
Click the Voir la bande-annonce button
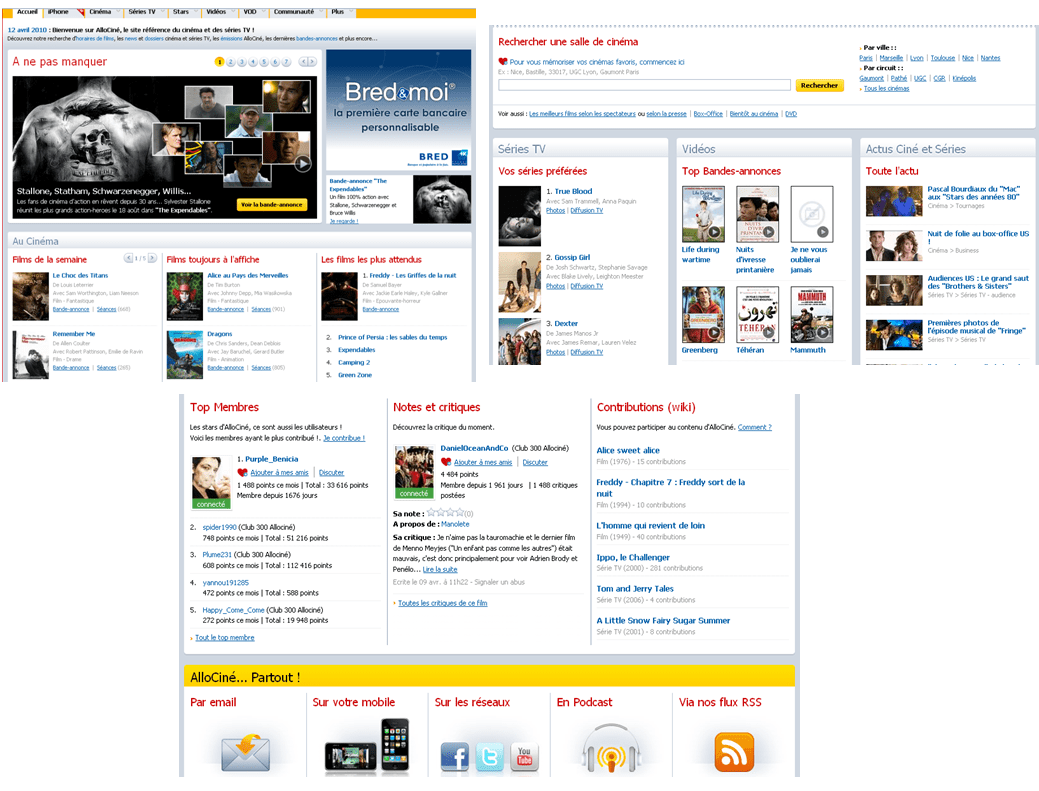271,205
